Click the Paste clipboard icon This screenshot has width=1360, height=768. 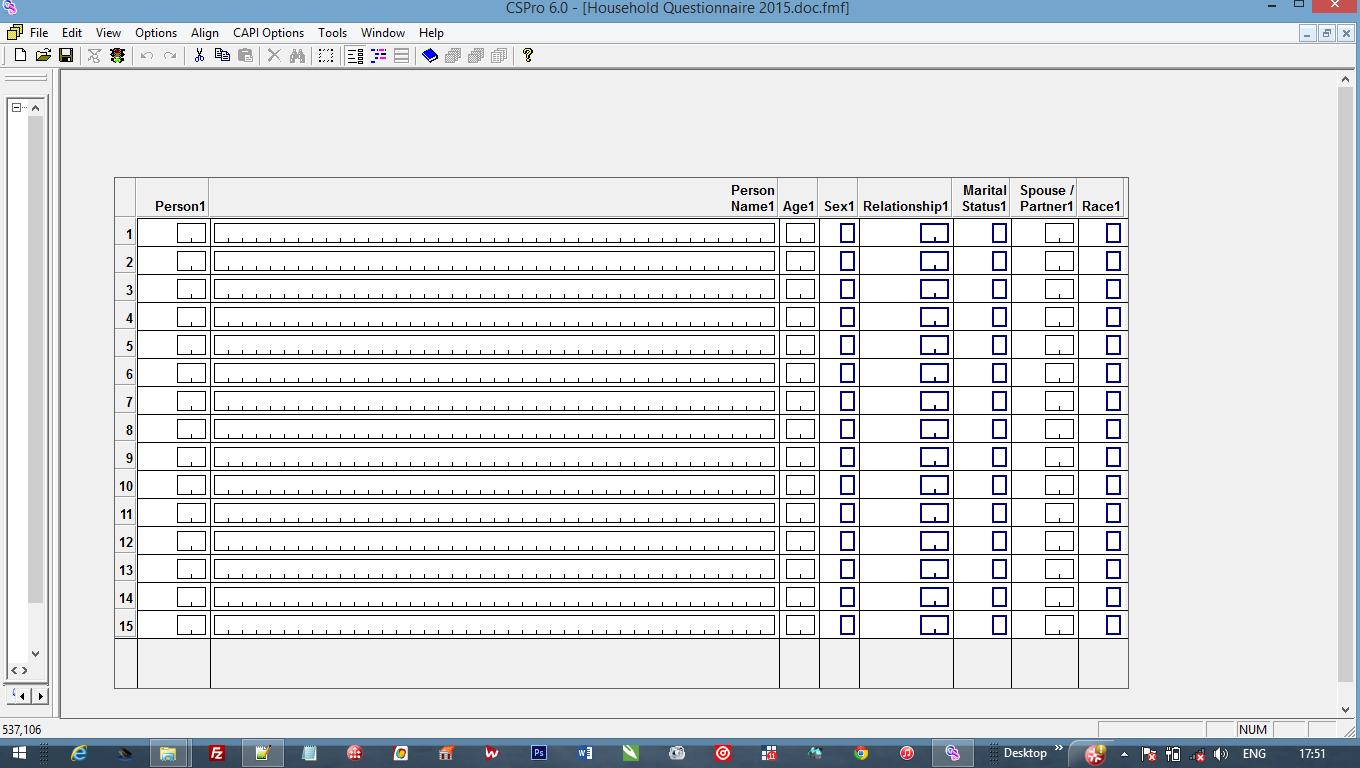(245, 55)
